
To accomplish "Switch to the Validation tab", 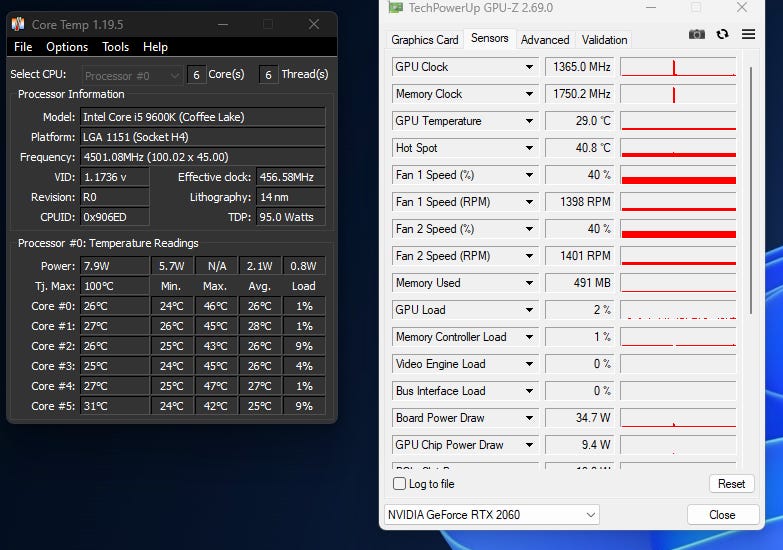I will (604, 40).
